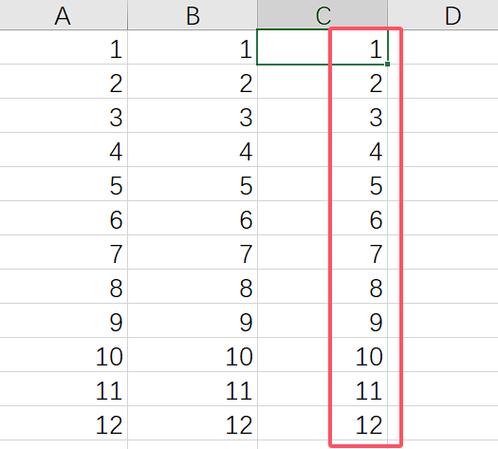Click cell A10 containing 10
The width and height of the screenshot is (498, 449).
pos(63,355)
